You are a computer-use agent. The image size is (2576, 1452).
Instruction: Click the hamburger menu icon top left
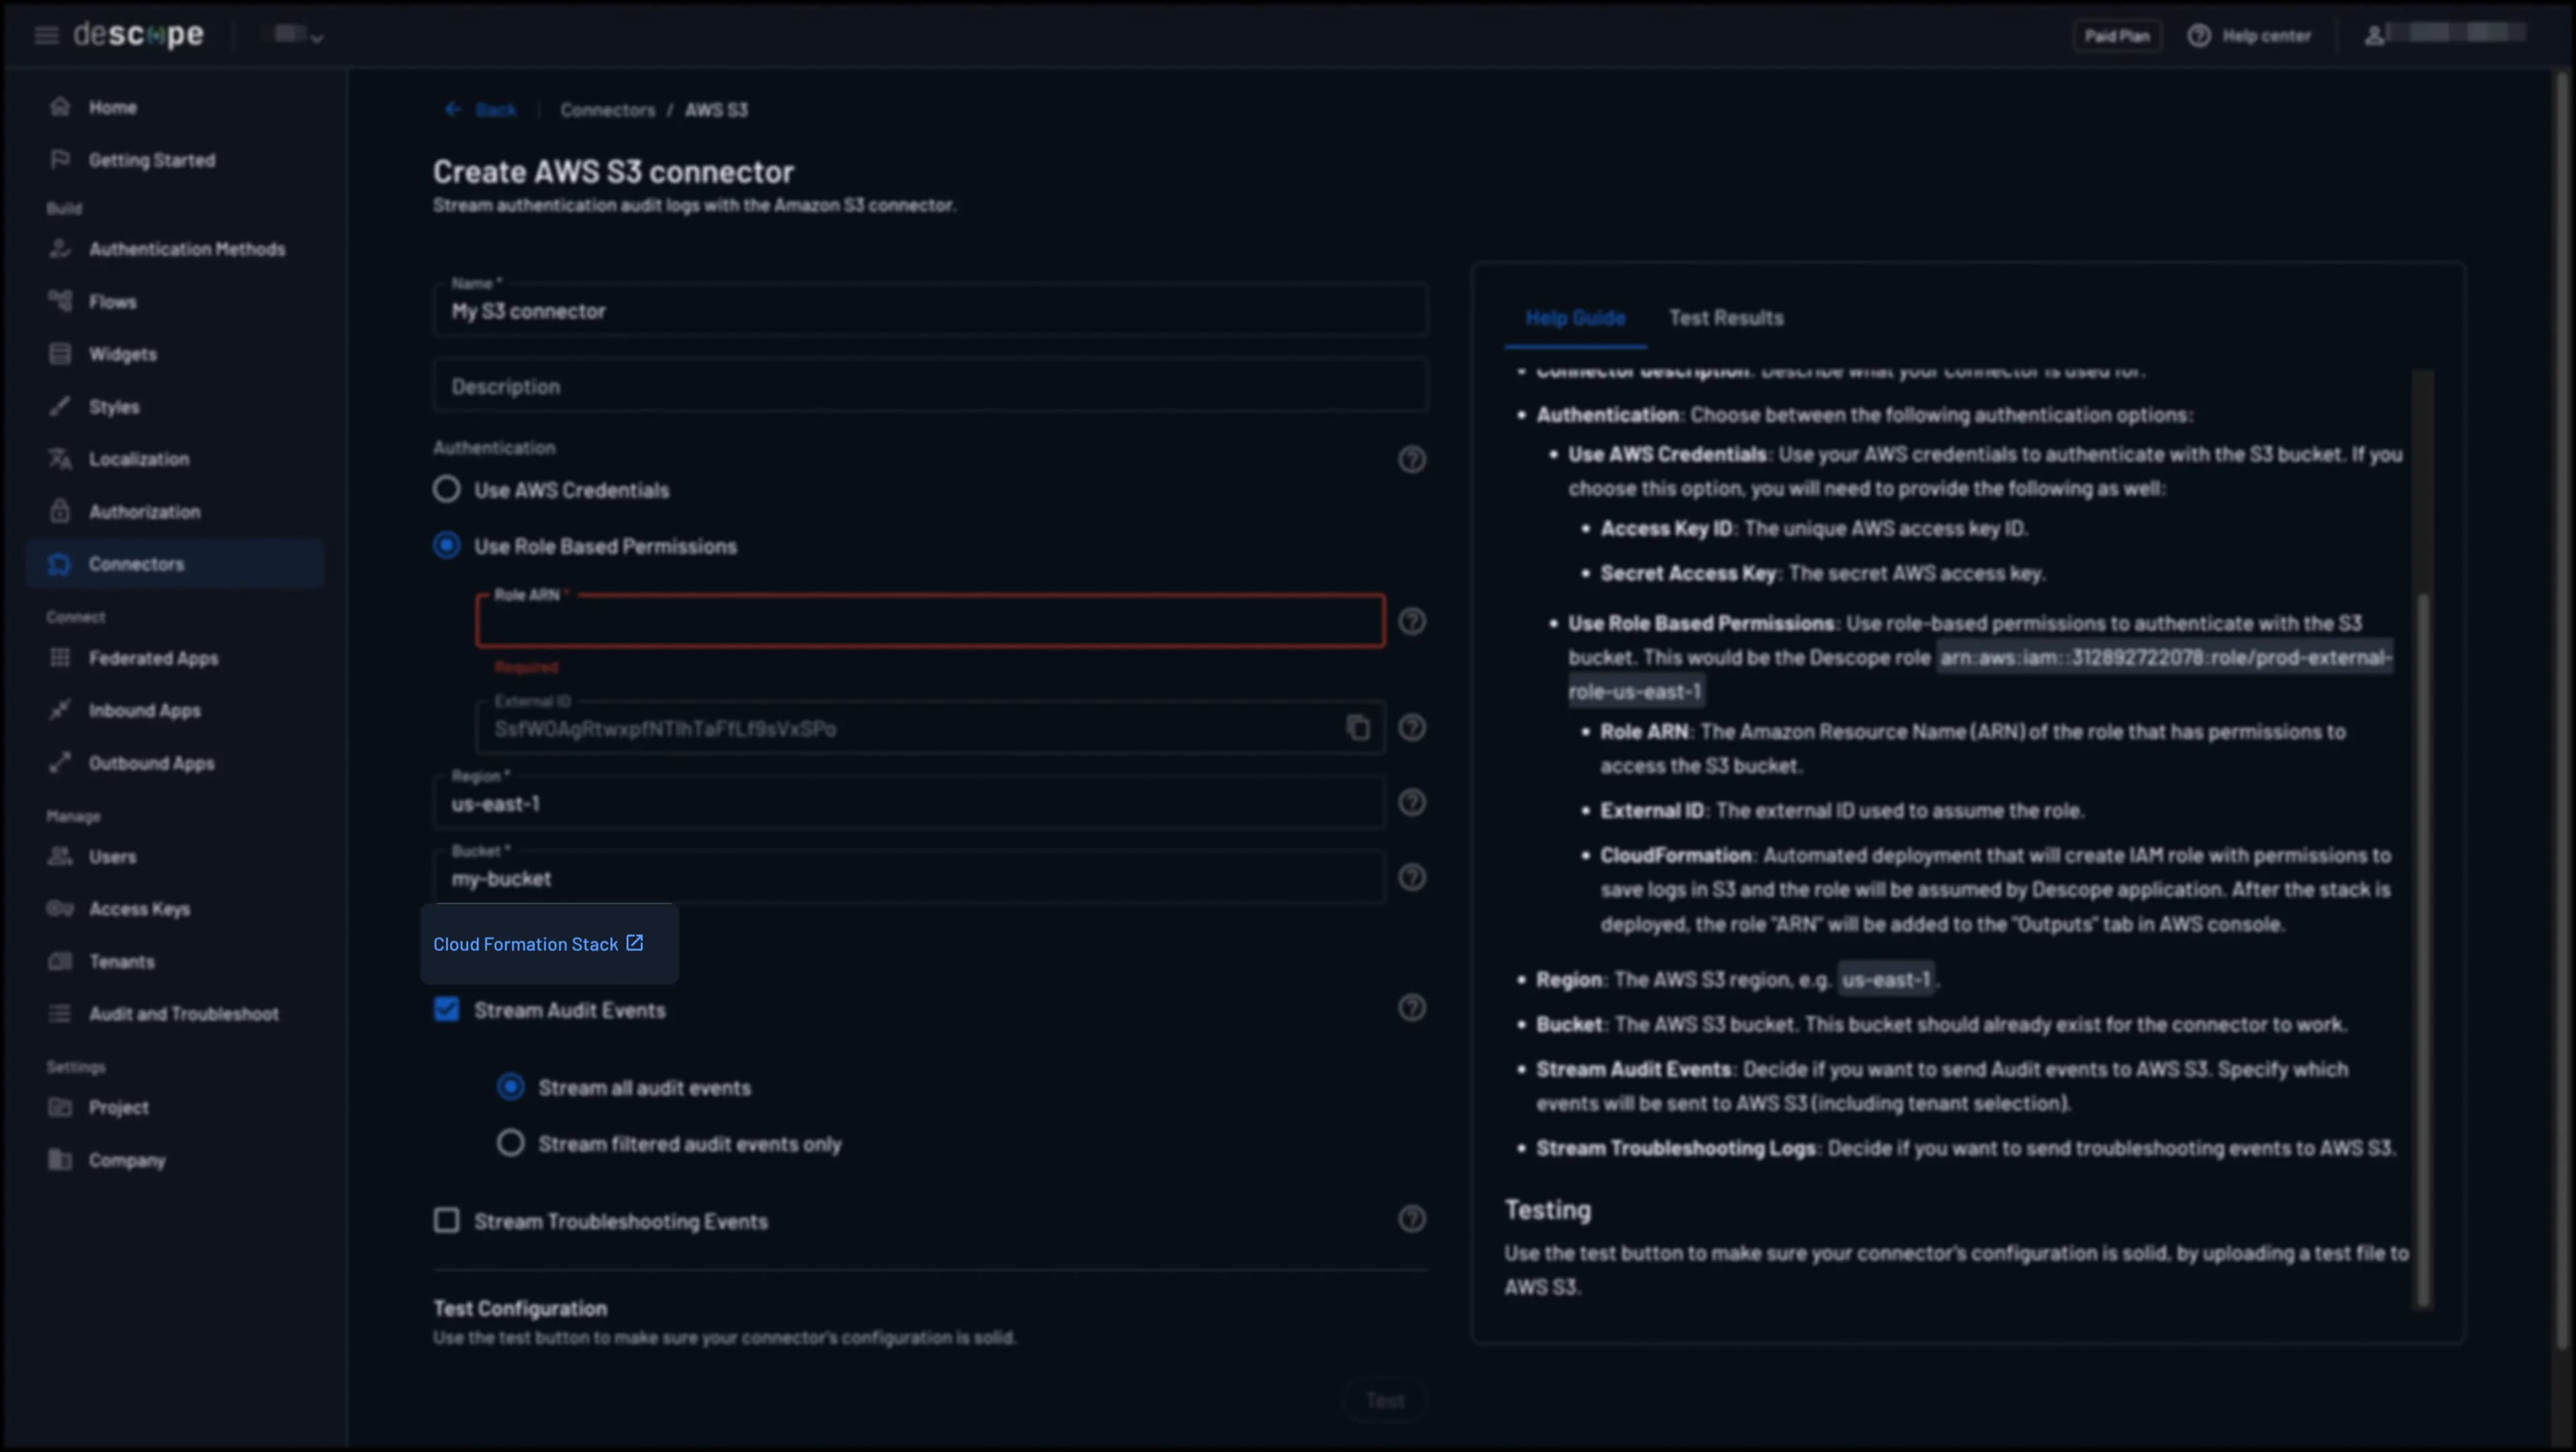(x=45, y=35)
